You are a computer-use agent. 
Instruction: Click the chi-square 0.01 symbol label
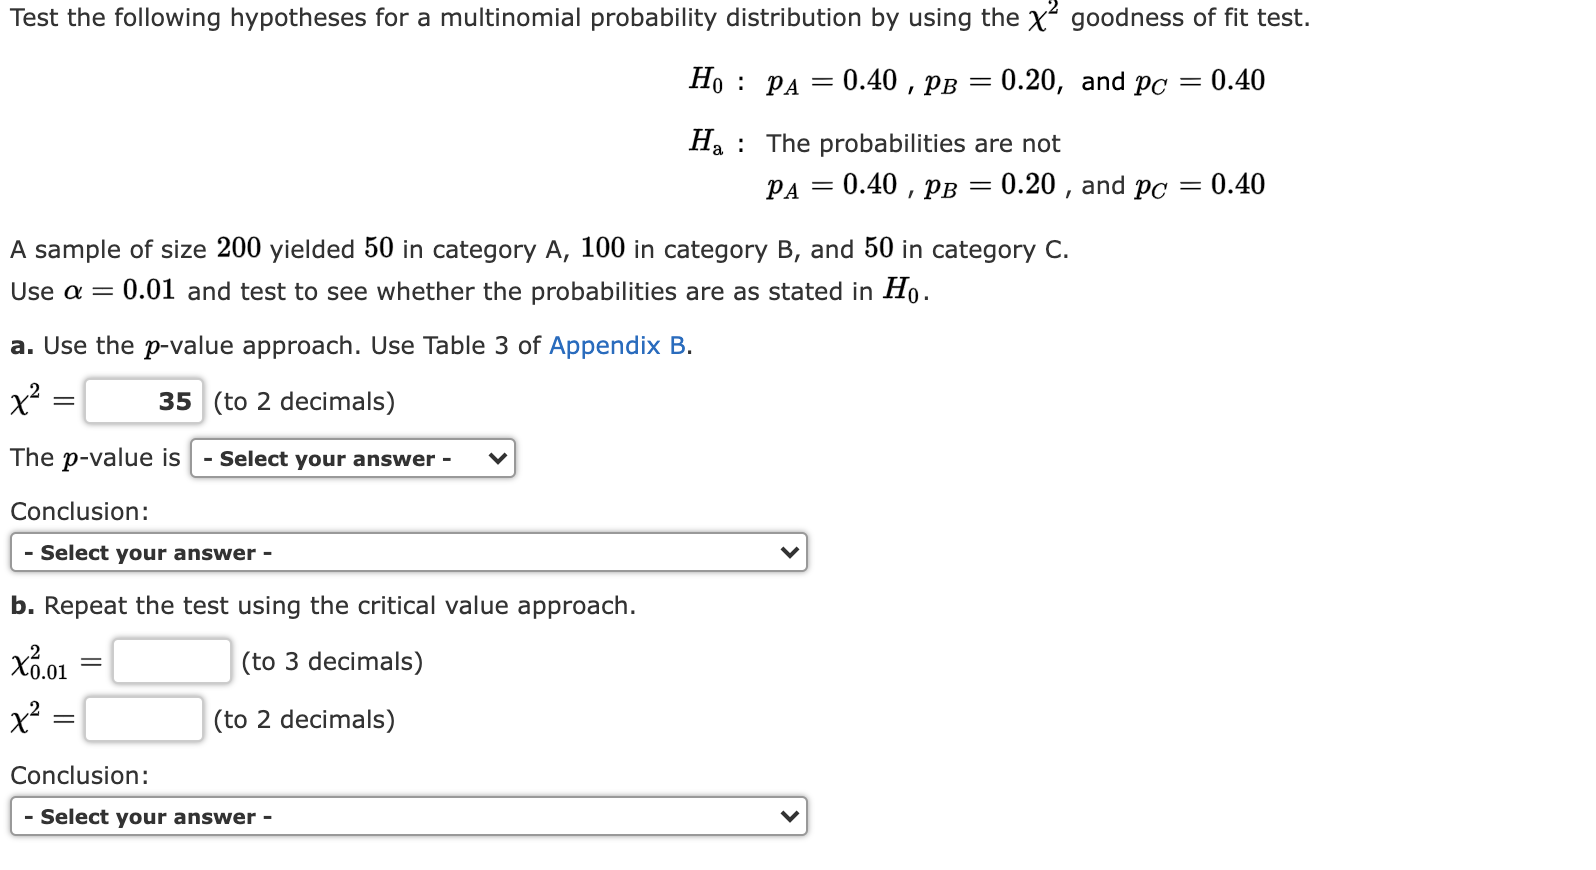coord(38,660)
